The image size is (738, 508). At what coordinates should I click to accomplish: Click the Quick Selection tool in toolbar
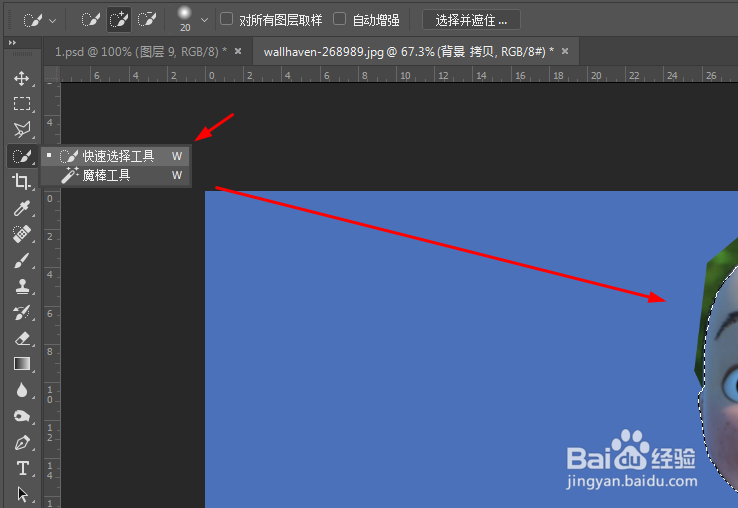click(22, 156)
